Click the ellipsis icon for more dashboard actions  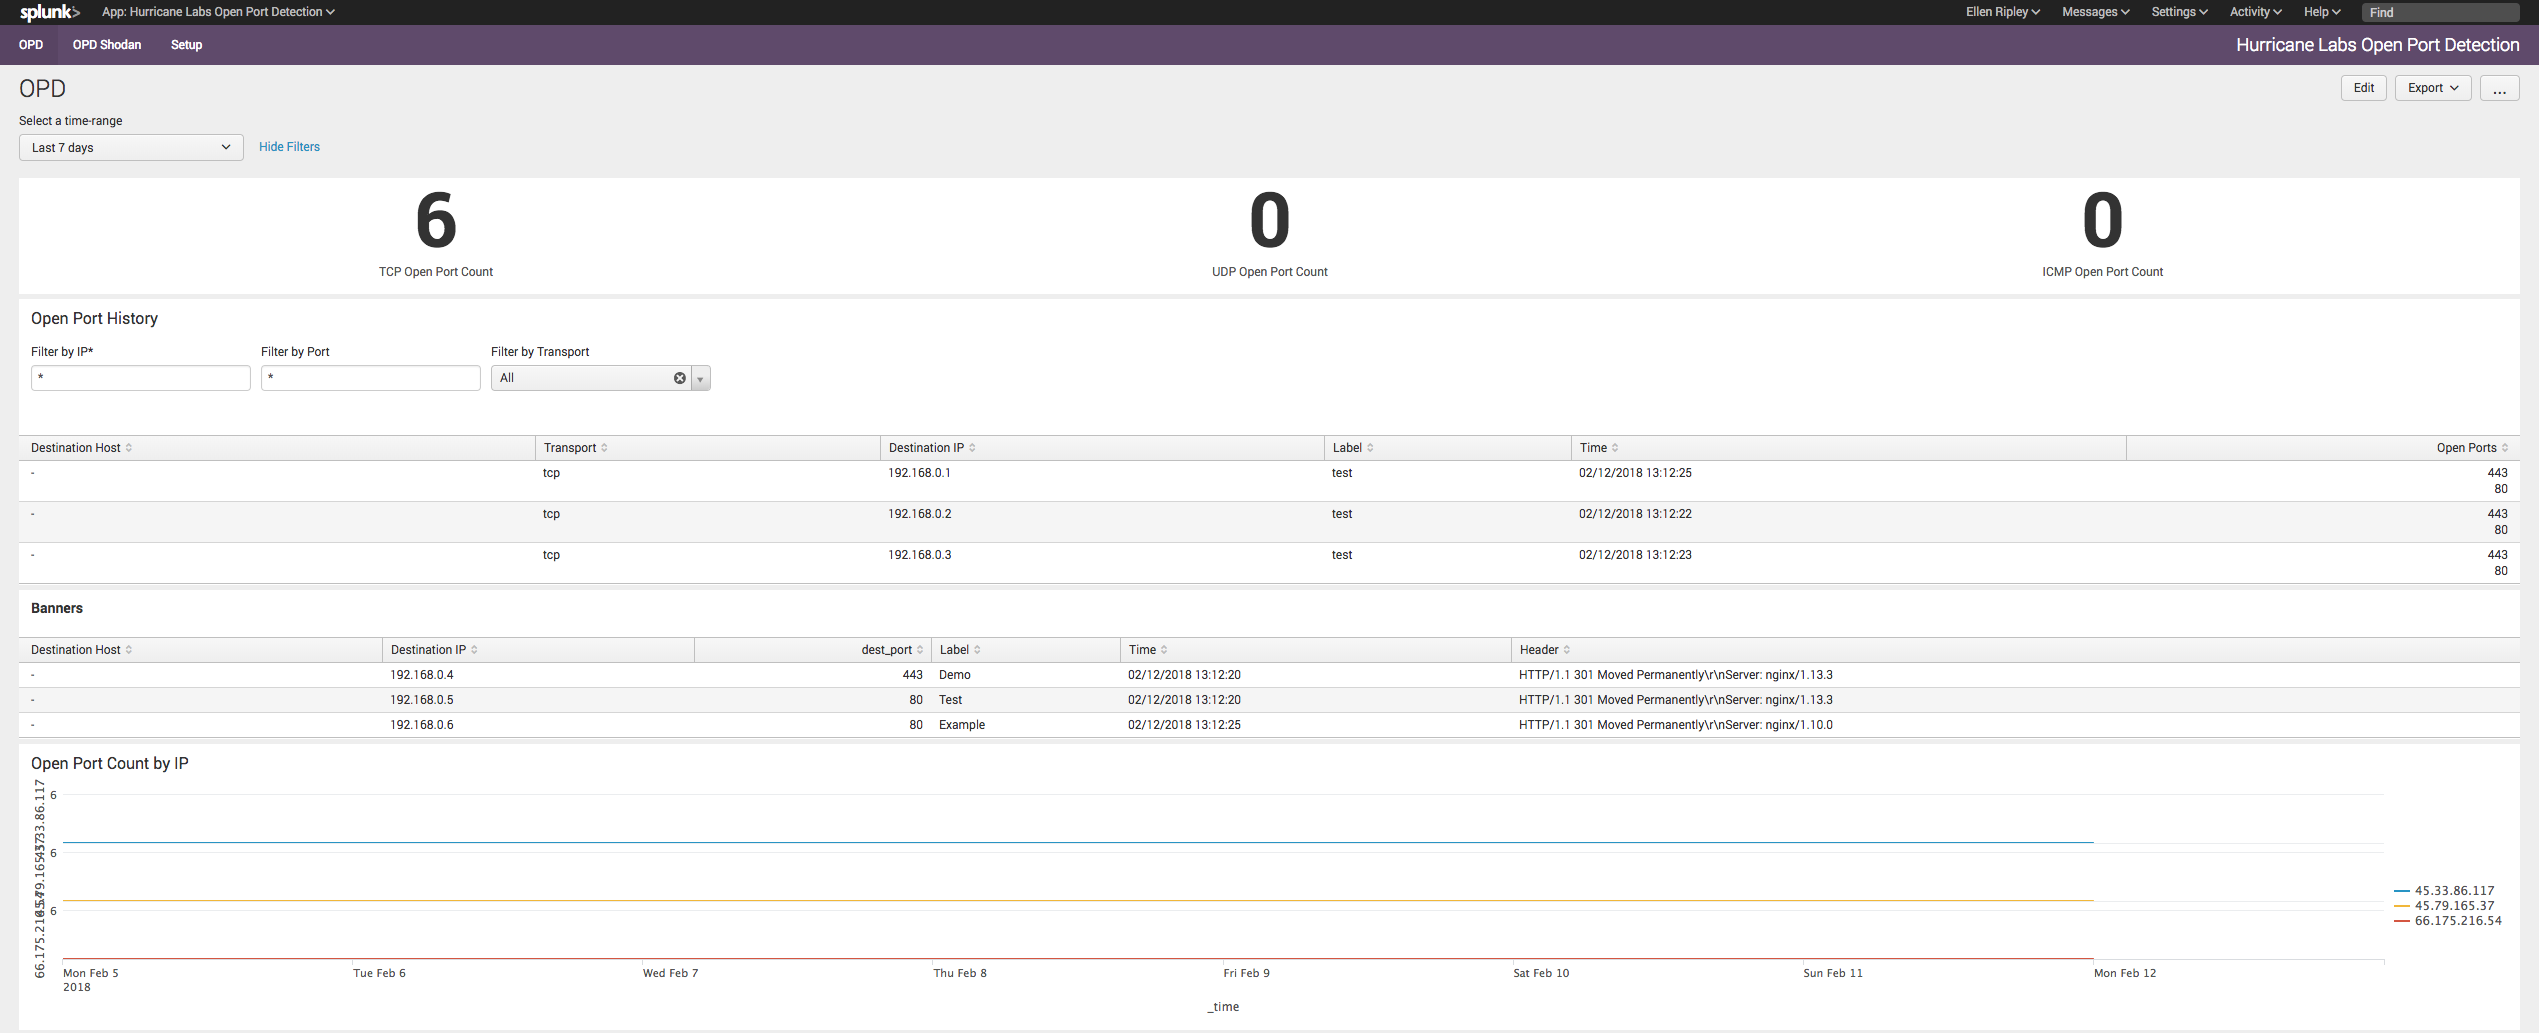(x=2500, y=88)
